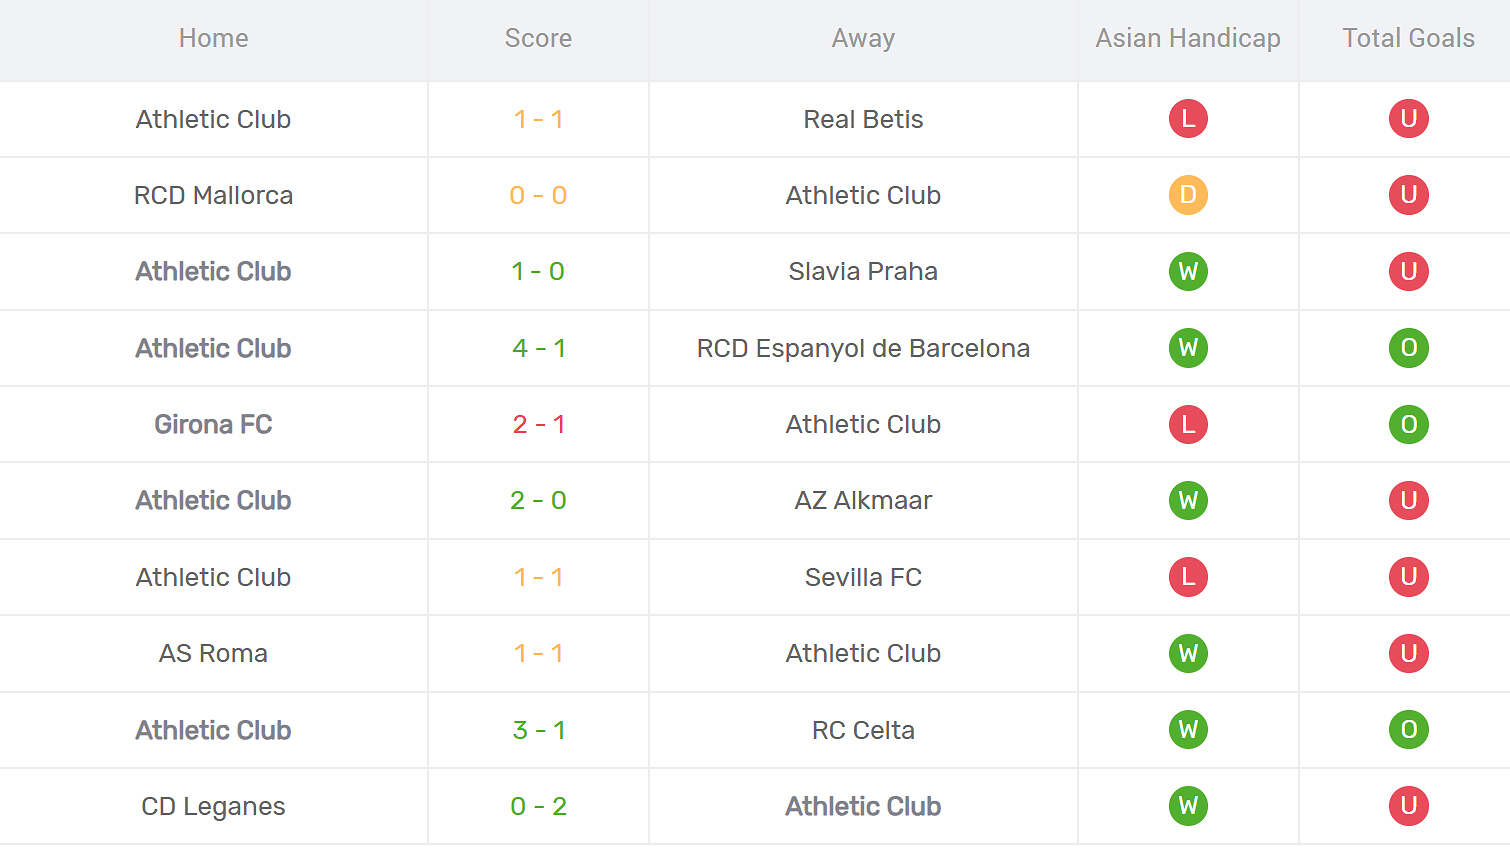Click green O total goals badge for Espanyol match

tap(1408, 348)
